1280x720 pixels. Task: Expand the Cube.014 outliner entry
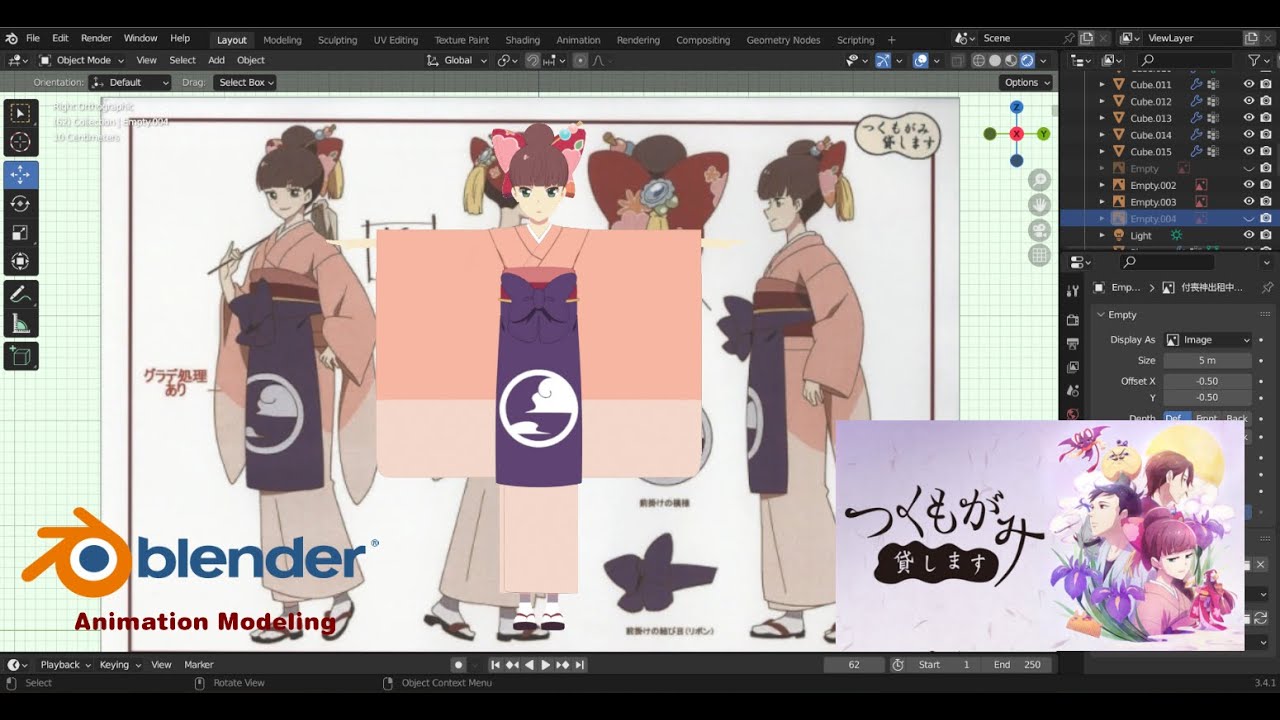[1102, 135]
